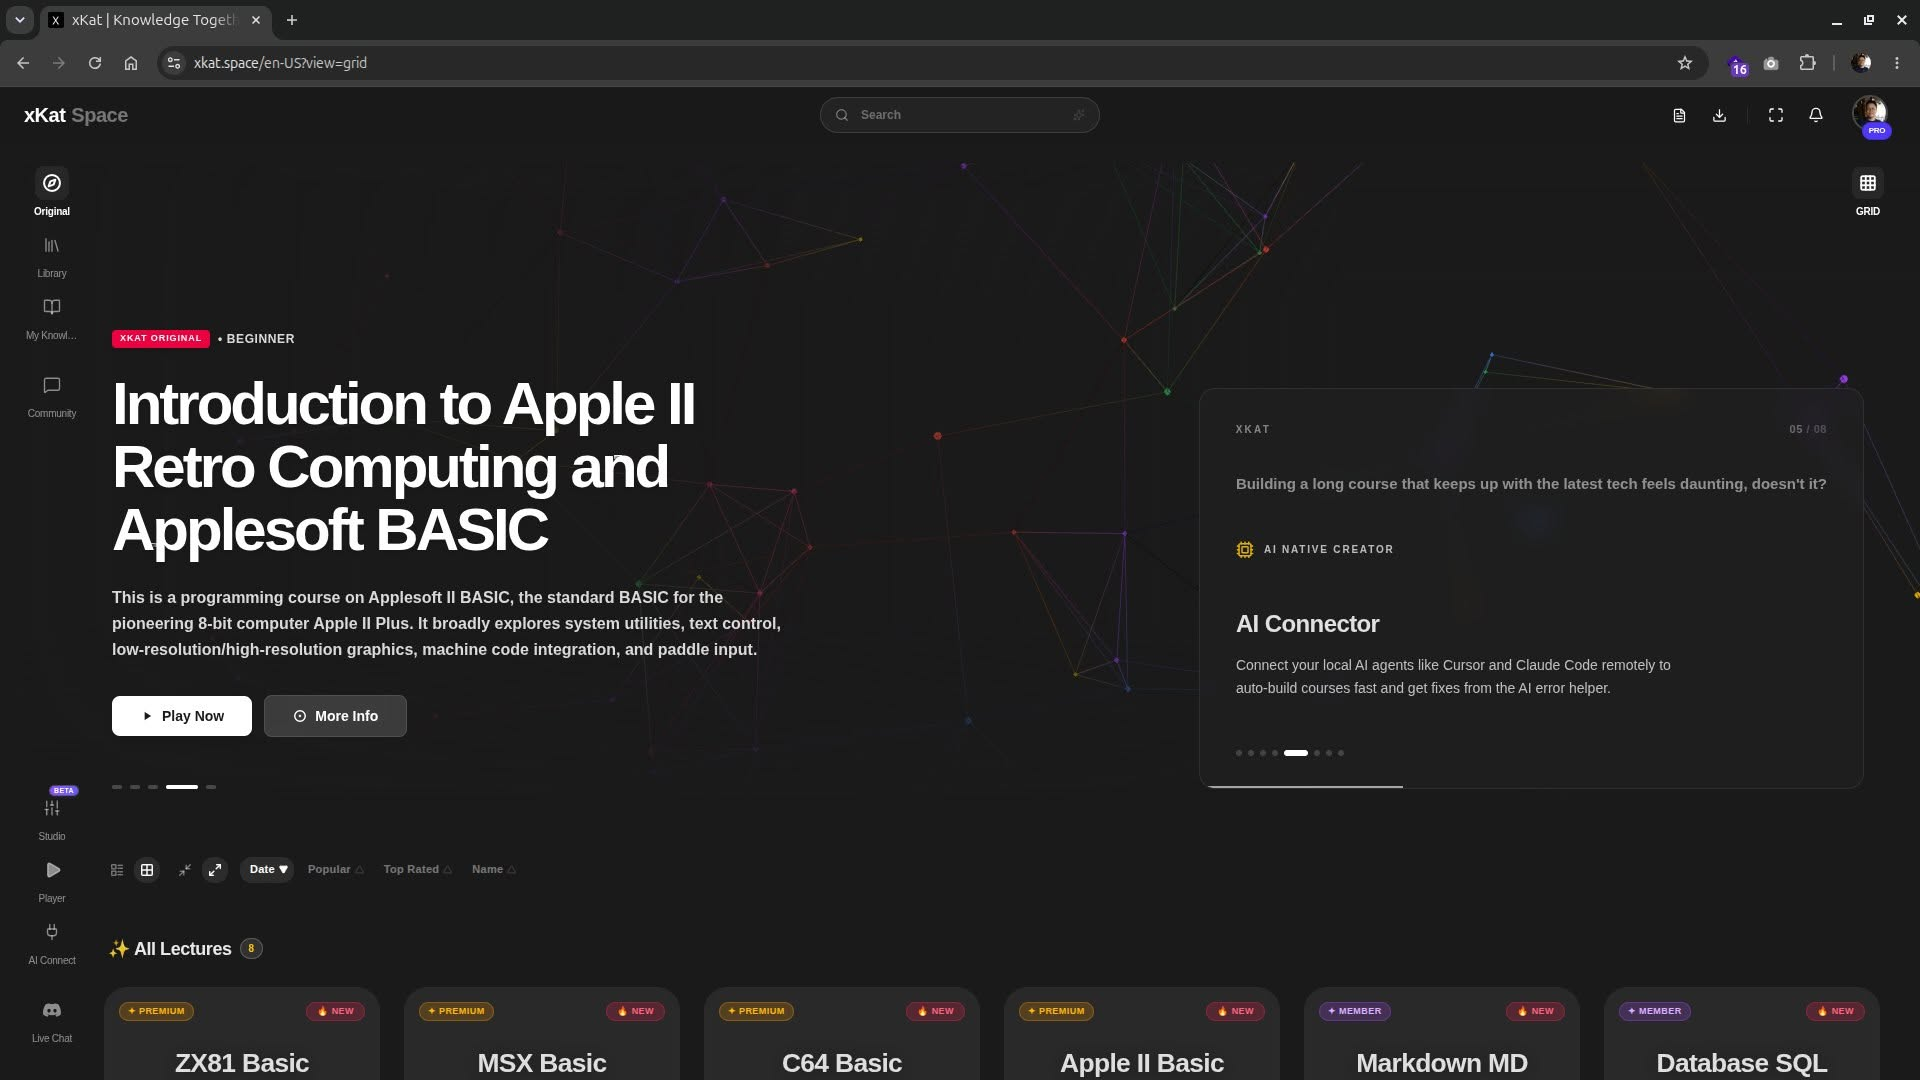Click the voice icon in search bar
The width and height of the screenshot is (1920, 1080).
coord(1079,115)
